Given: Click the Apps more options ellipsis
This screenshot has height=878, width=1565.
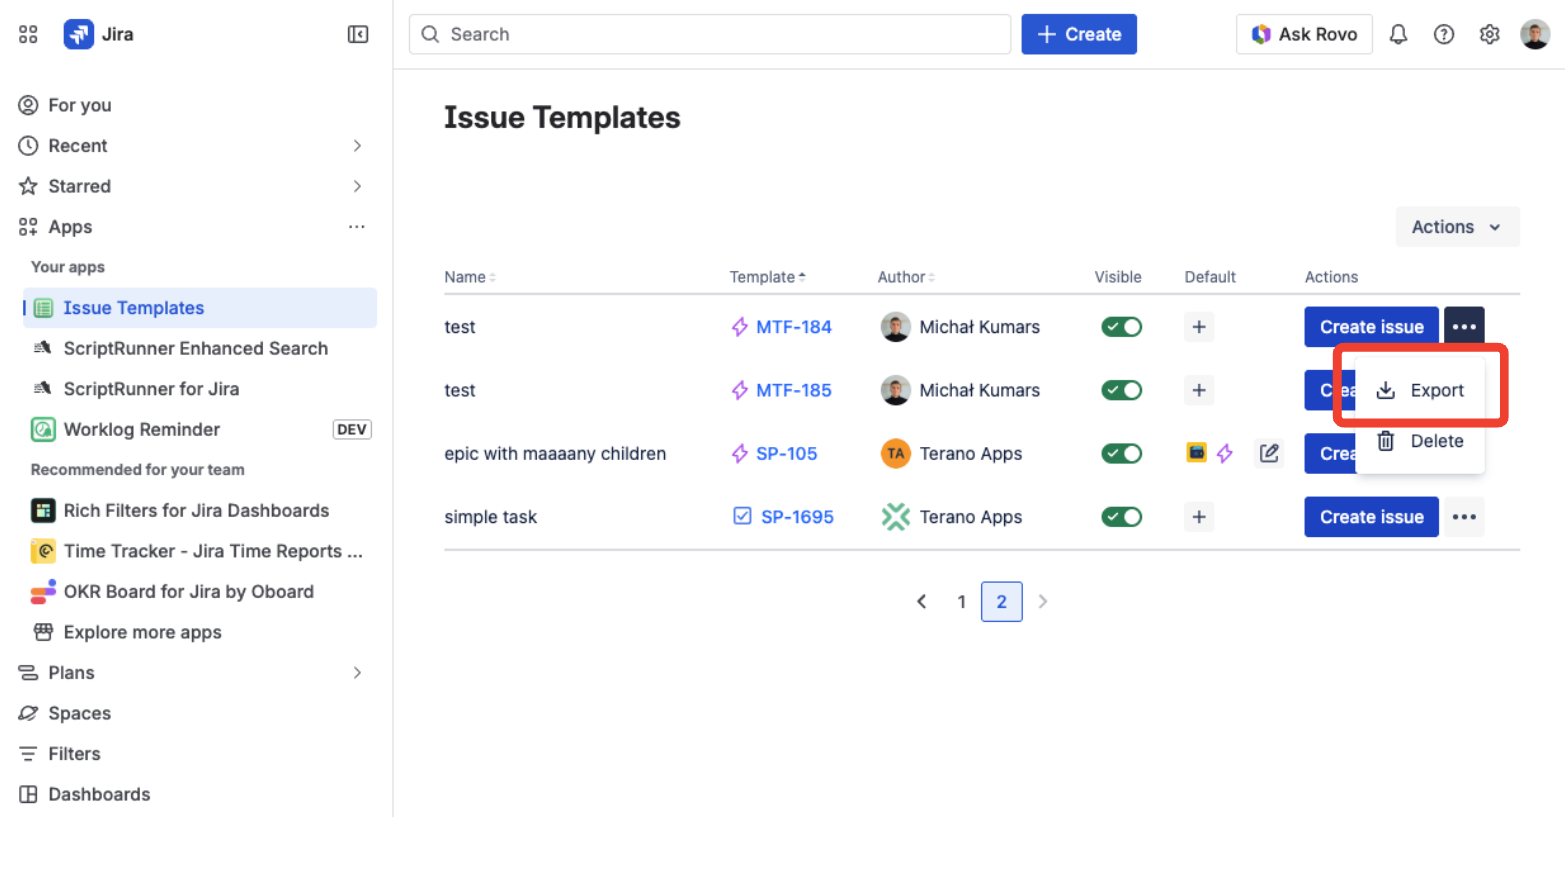Looking at the screenshot, I should (357, 227).
